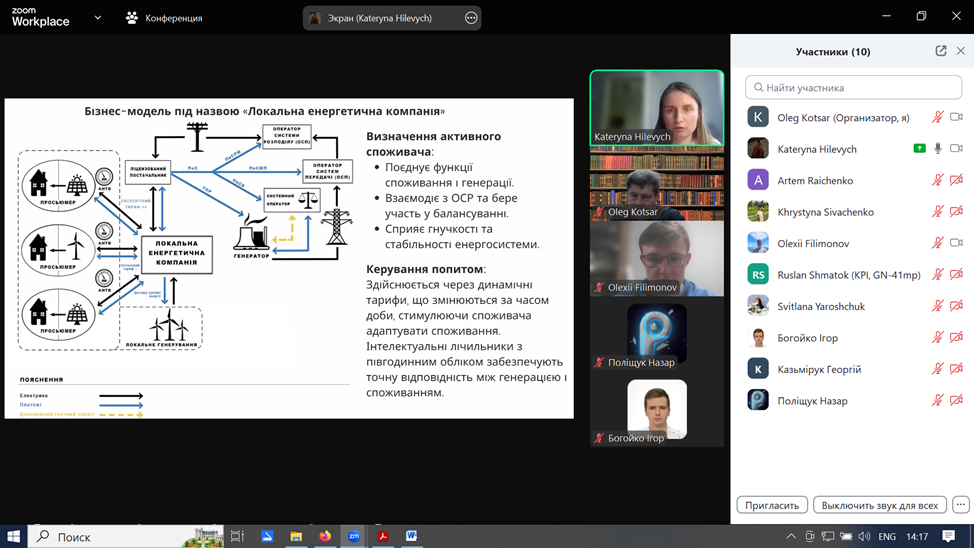Click Казьмірук Георгій's disabled camera icon
This screenshot has height=548, width=974.
tap(956, 369)
